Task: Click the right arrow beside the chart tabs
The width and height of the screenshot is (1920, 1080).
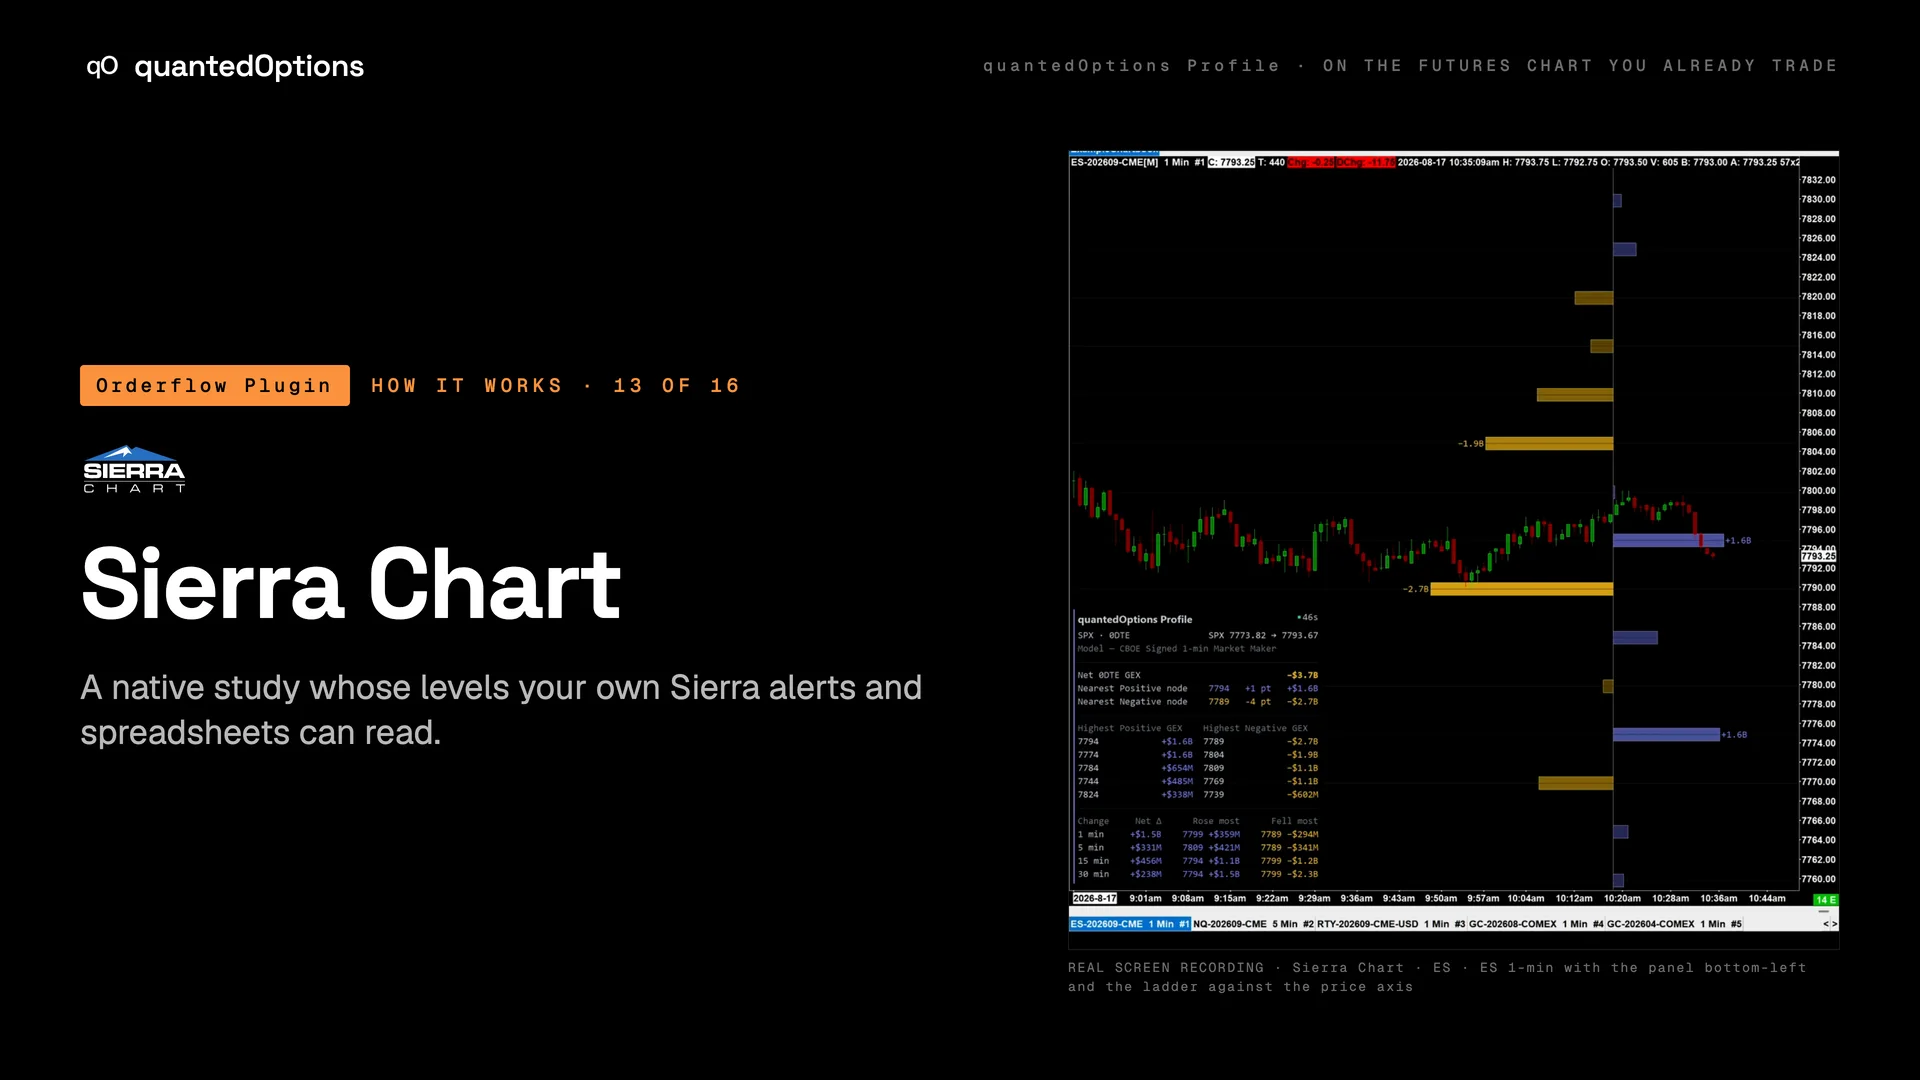Action: click(x=1834, y=924)
